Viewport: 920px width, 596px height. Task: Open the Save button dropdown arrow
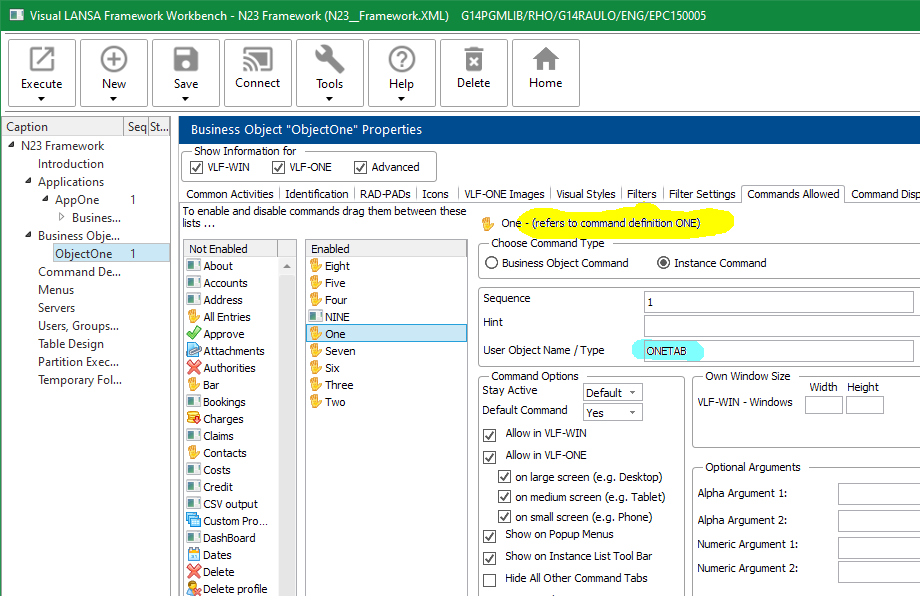pyautogui.click(x=186, y=99)
